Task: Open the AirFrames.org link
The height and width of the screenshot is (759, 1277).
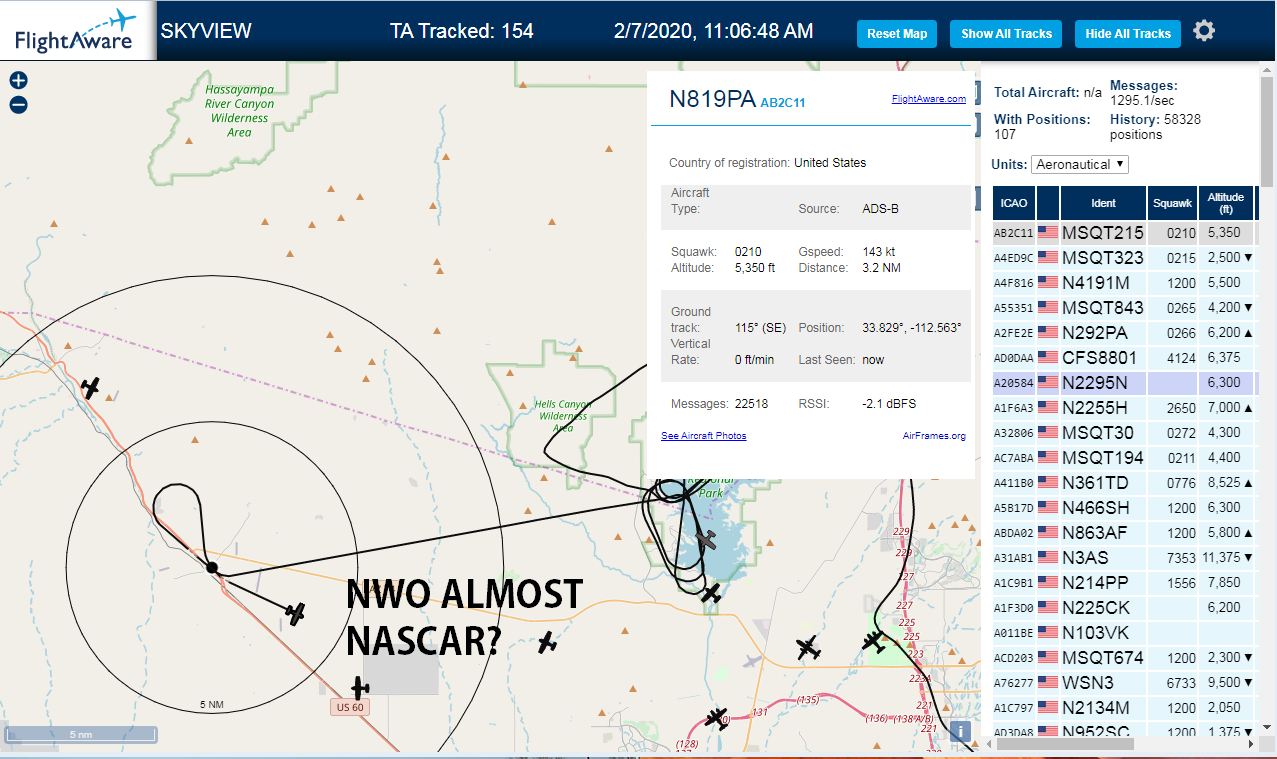Action: click(934, 436)
